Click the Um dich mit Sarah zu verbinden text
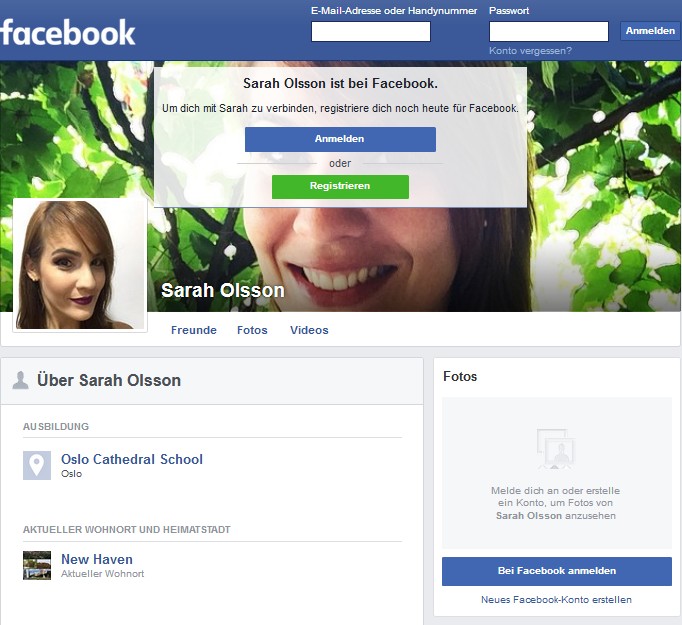Screen dimensions: 682x625 (340, 108)
